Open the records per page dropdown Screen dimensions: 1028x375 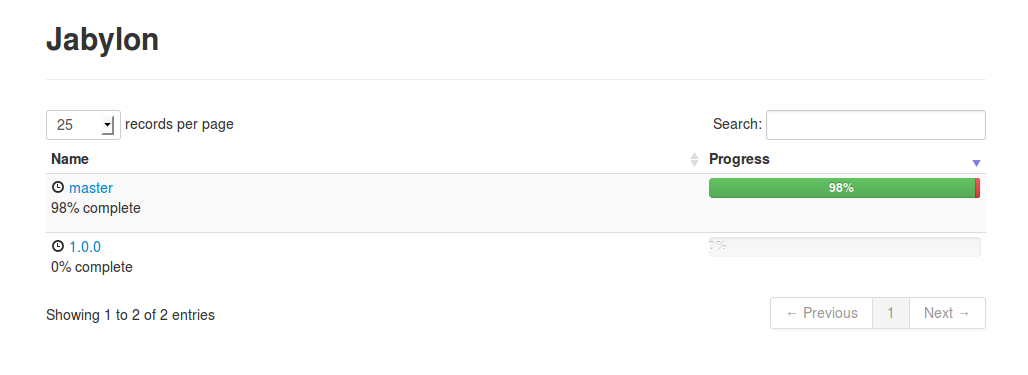pyautogui.click(x=83, y=125)
